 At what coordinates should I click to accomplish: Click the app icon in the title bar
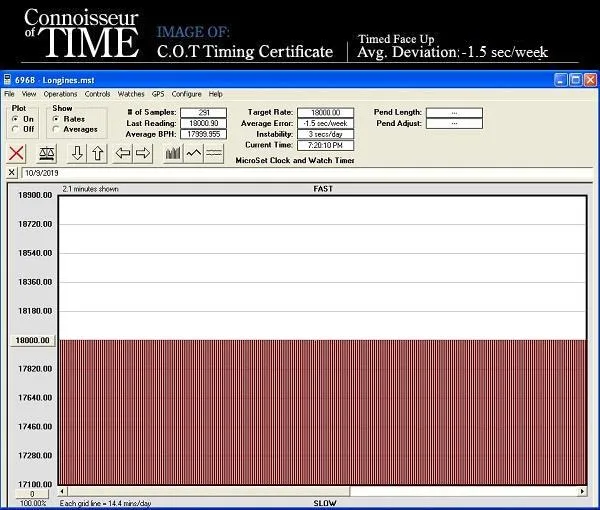(7, 80)
